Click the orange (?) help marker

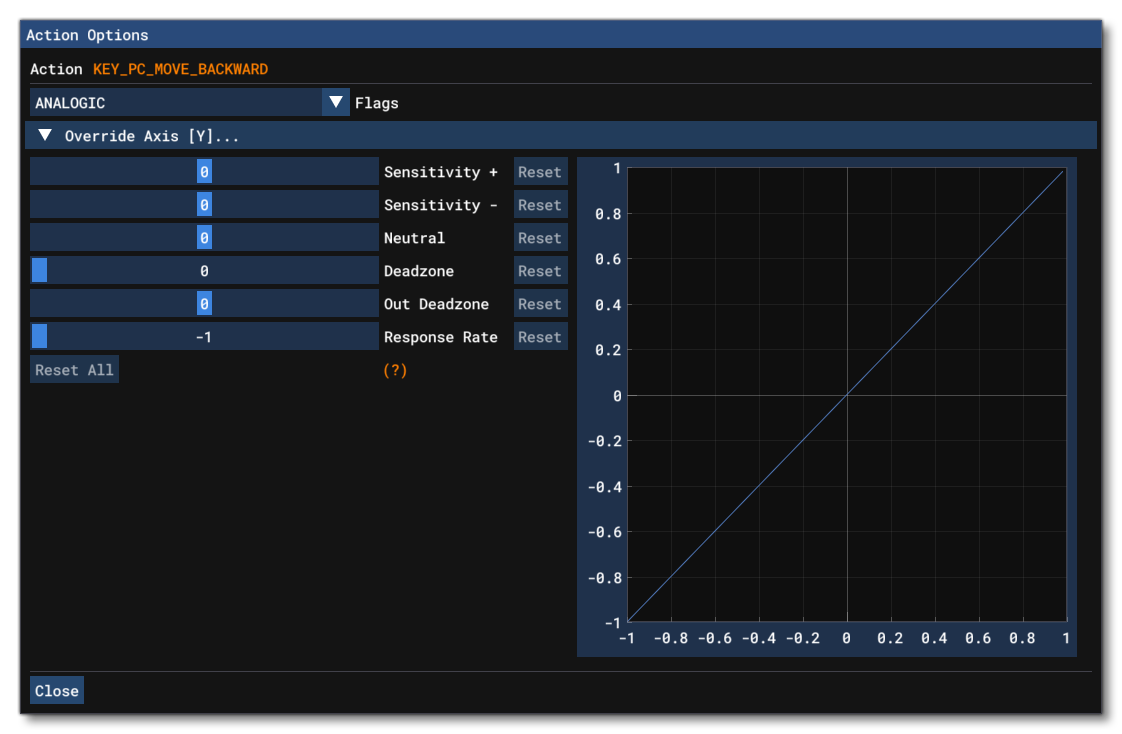tap(396, 370)
